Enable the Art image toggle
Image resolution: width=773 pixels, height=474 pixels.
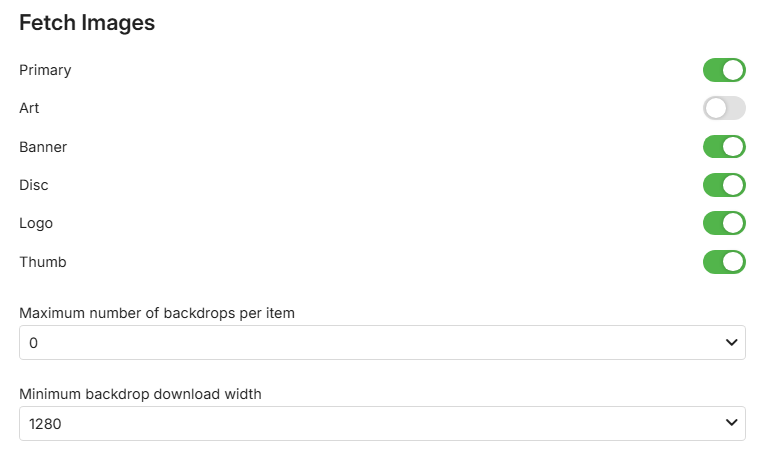[x=724, y=108]
